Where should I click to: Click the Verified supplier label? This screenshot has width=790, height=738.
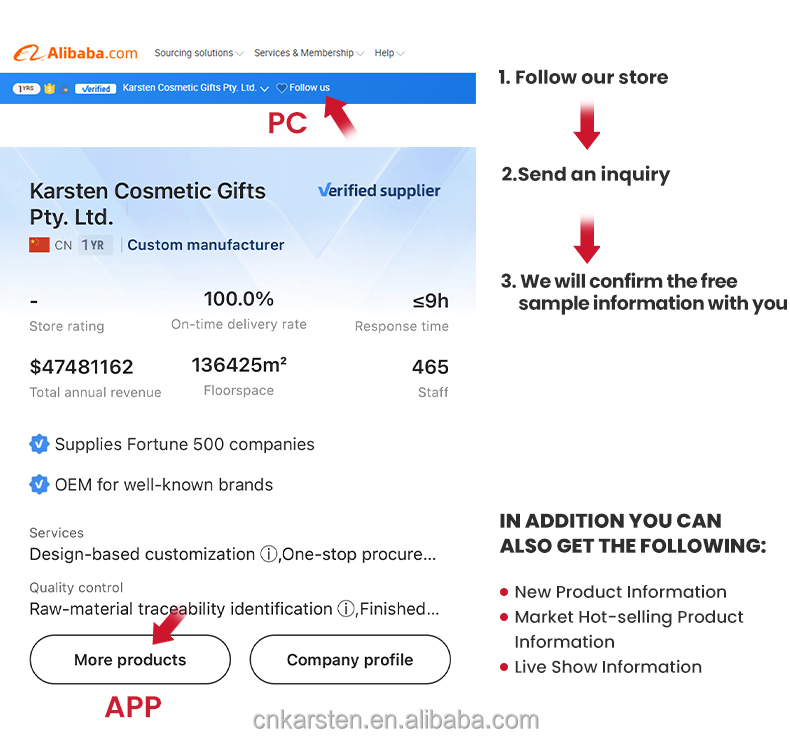(x=379, y=190)
